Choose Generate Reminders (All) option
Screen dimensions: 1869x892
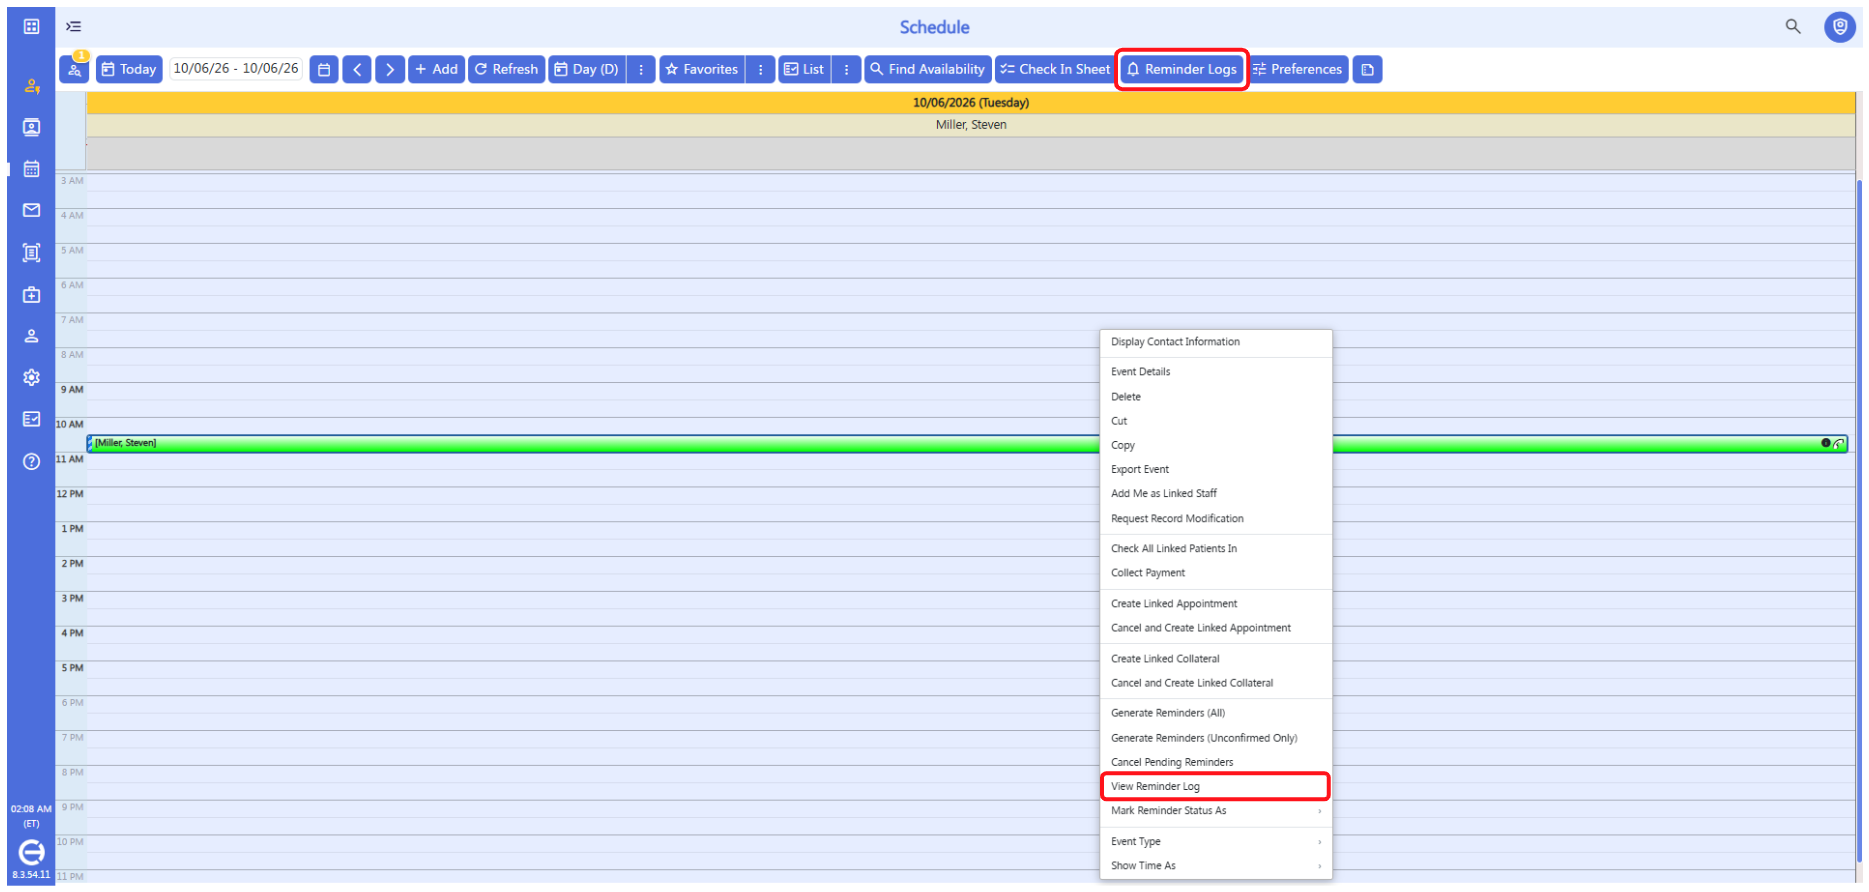tap(1216, 713)
